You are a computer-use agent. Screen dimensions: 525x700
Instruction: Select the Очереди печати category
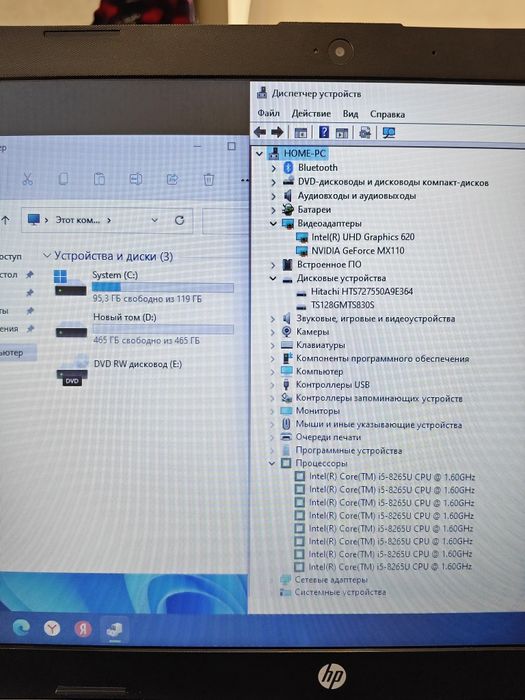pyautogui.click(x=328, y=437)
